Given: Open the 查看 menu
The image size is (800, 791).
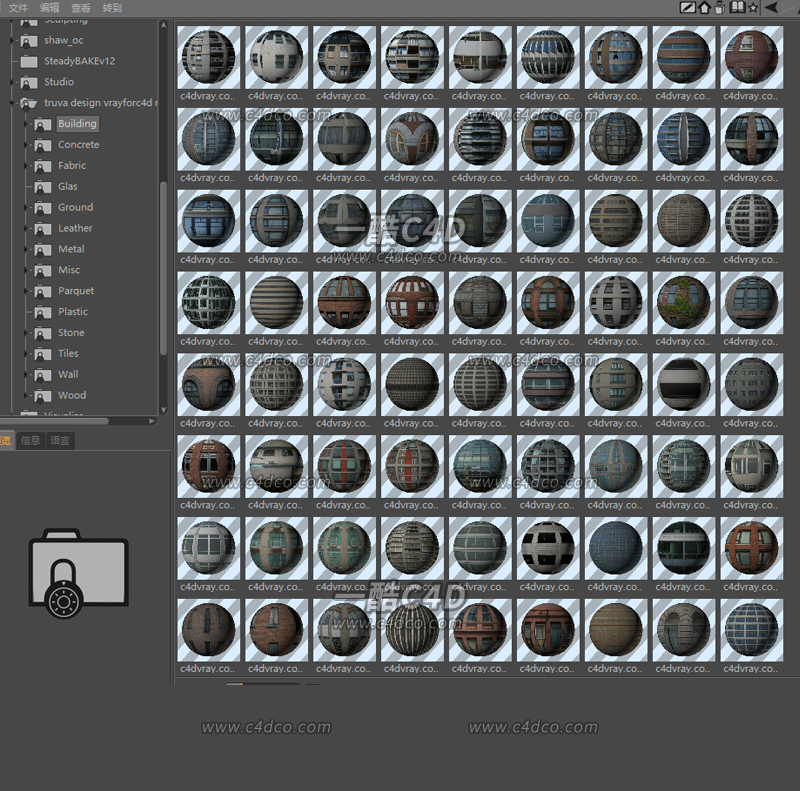Looking at the screenshot, I should 81,8.
